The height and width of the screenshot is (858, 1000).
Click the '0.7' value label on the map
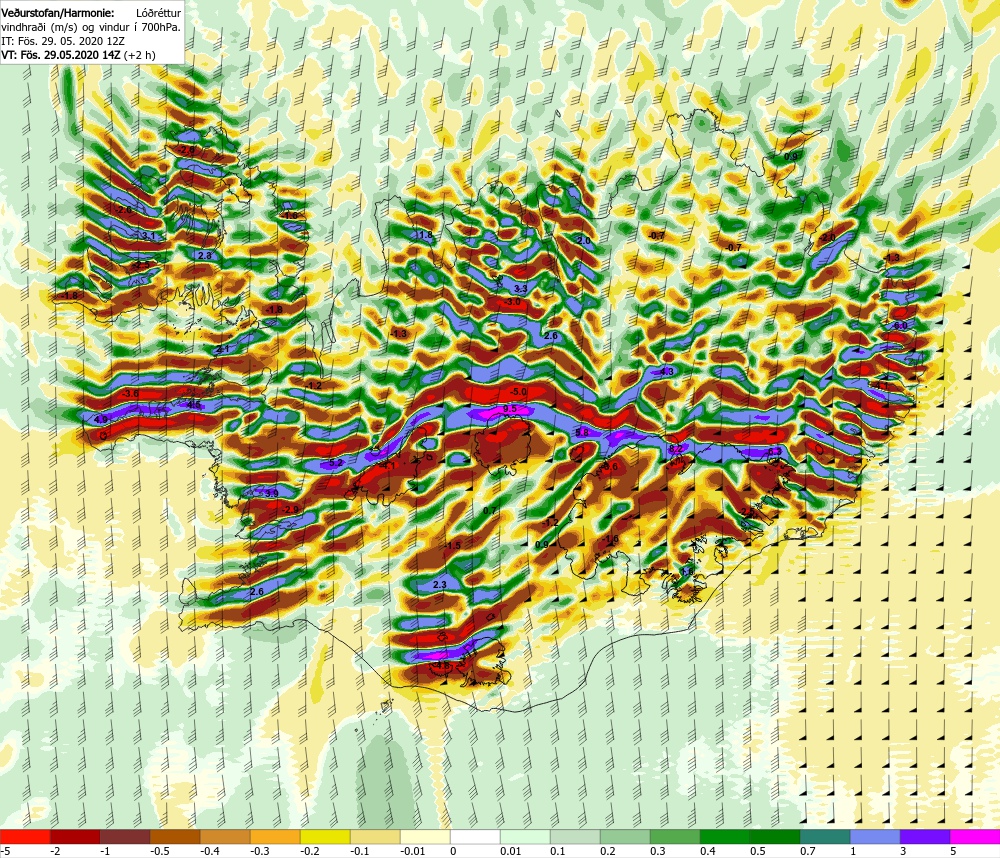point(490,510)
